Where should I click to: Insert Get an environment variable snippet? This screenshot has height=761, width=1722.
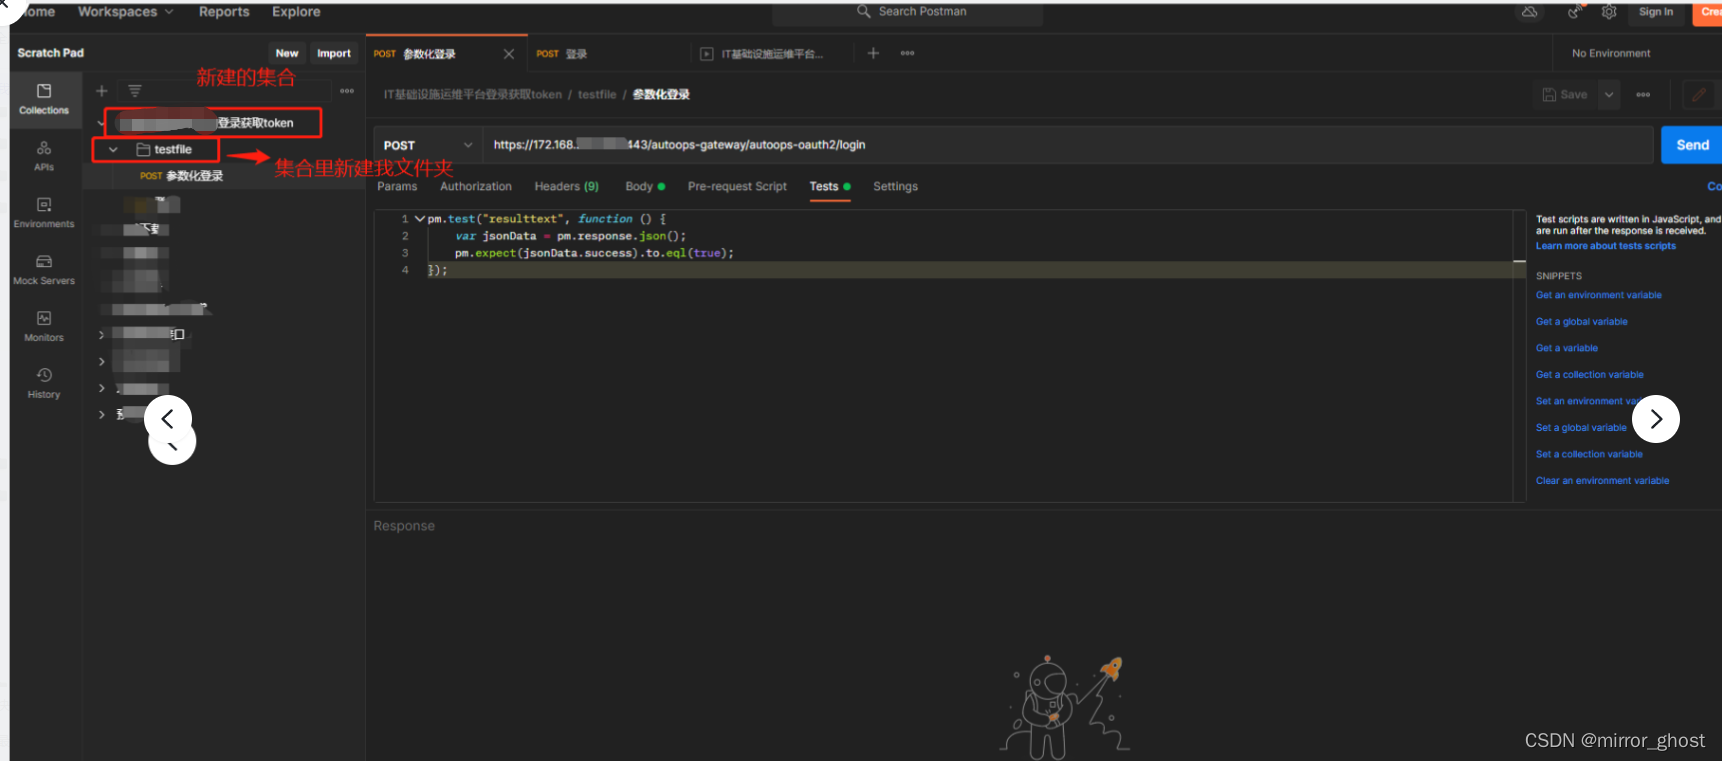click(1598, 295)
